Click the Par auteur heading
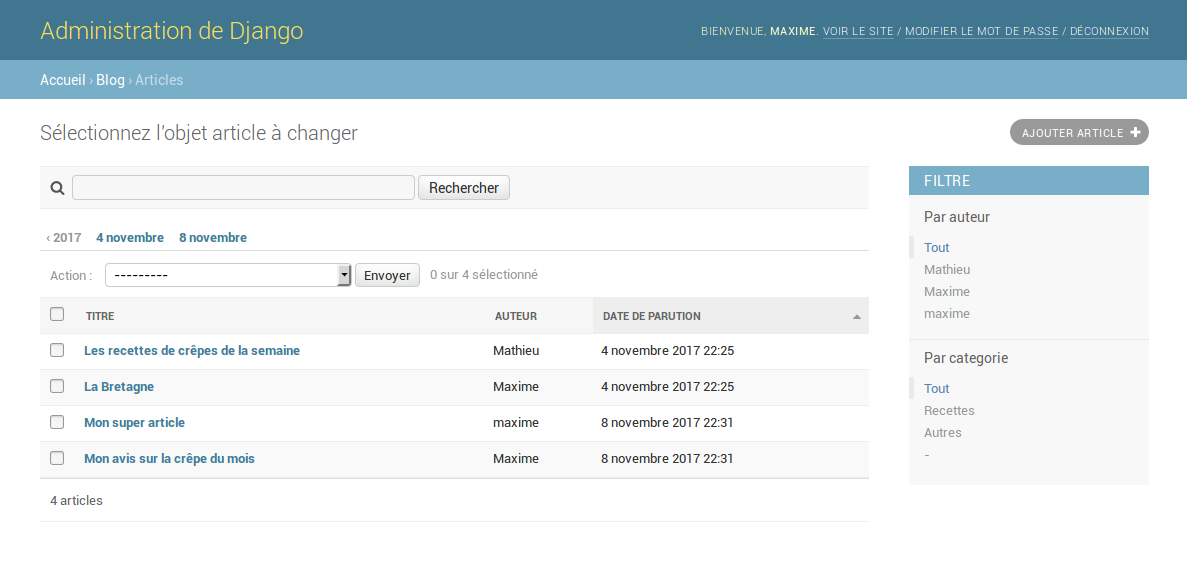This screenshot has width=1187, height=566. 957,217
